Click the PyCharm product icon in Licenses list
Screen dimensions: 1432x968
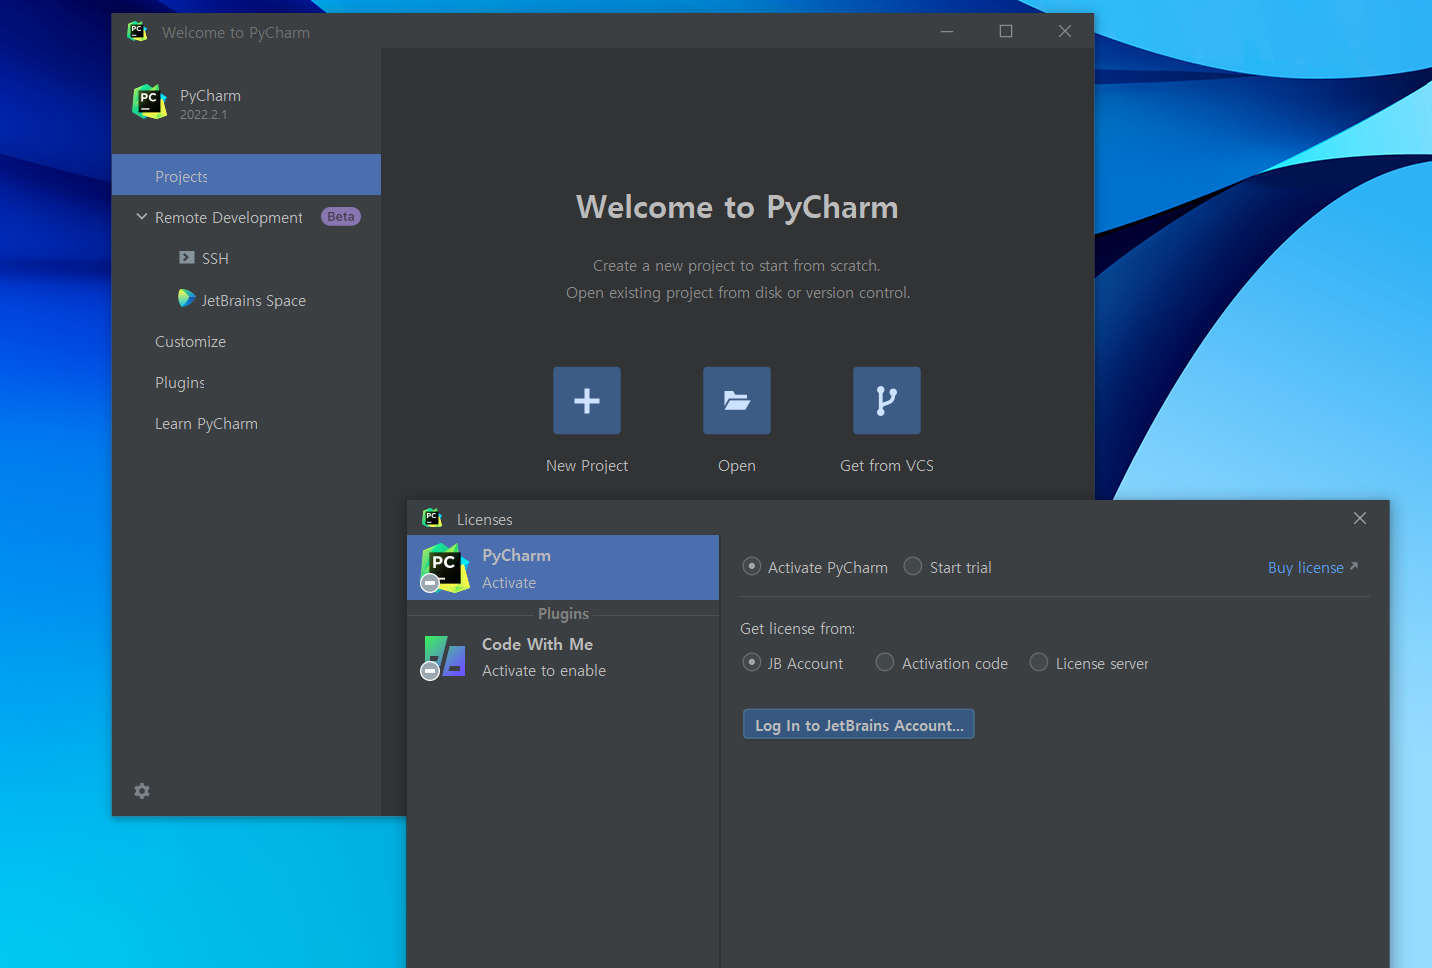[x=445, y=568]
